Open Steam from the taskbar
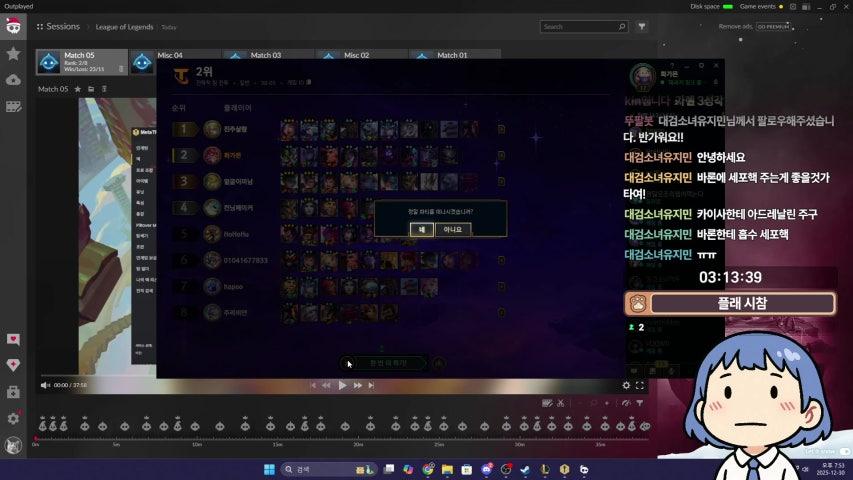Viewport: 853px width, 480px height. pyautogui.click(x=525, y=469)
